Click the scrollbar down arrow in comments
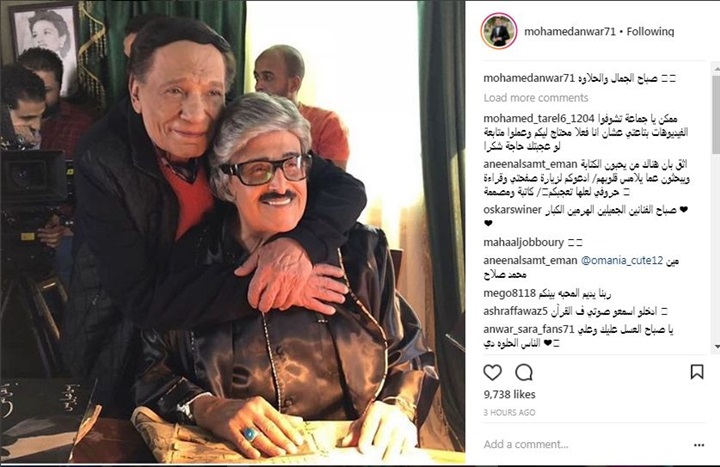 [716, 347]
